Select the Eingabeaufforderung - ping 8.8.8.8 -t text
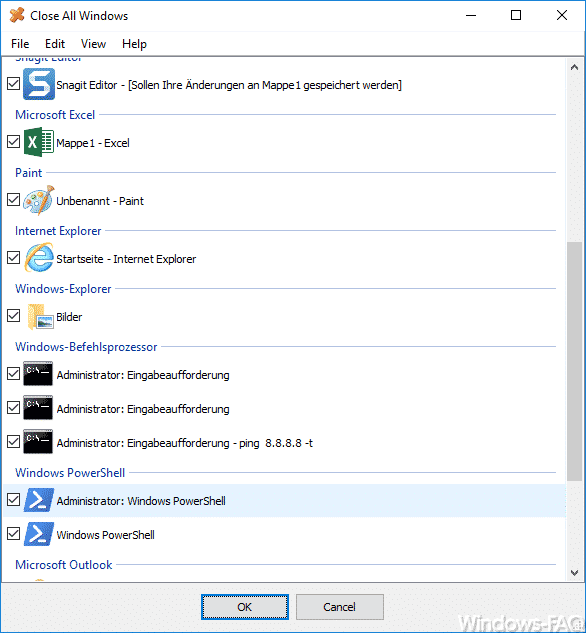The image size is (586, 633). click(185, 443)
